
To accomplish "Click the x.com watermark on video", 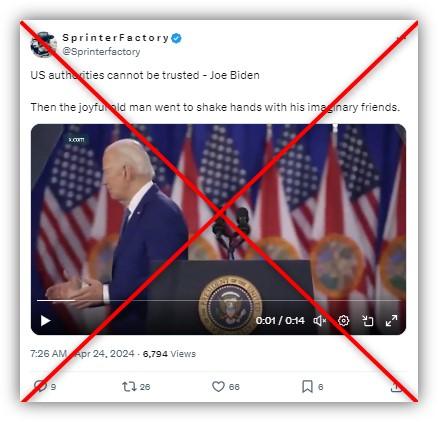I will [x=76, y=139].
